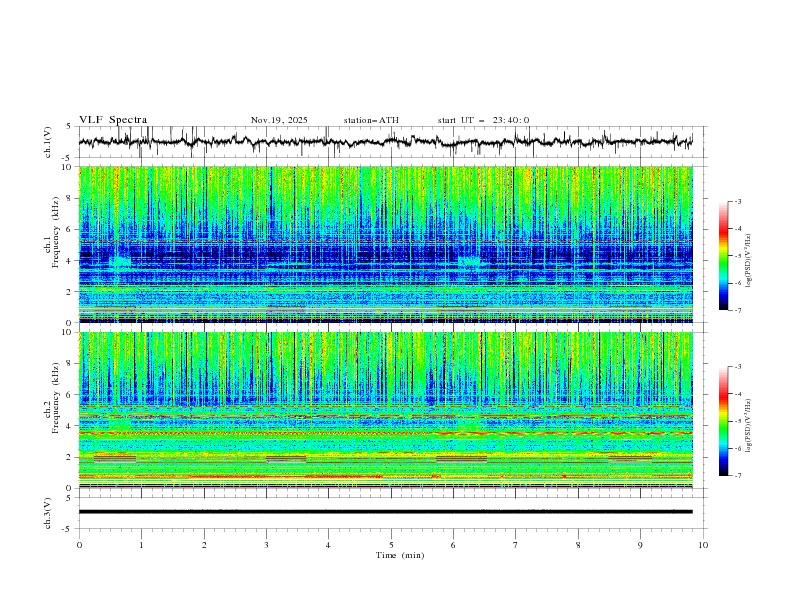The width and height of the screenshot is (792, 612).
Task: Click the ch.2 spectrogram plot area
Action: click(x=385, y=410)
